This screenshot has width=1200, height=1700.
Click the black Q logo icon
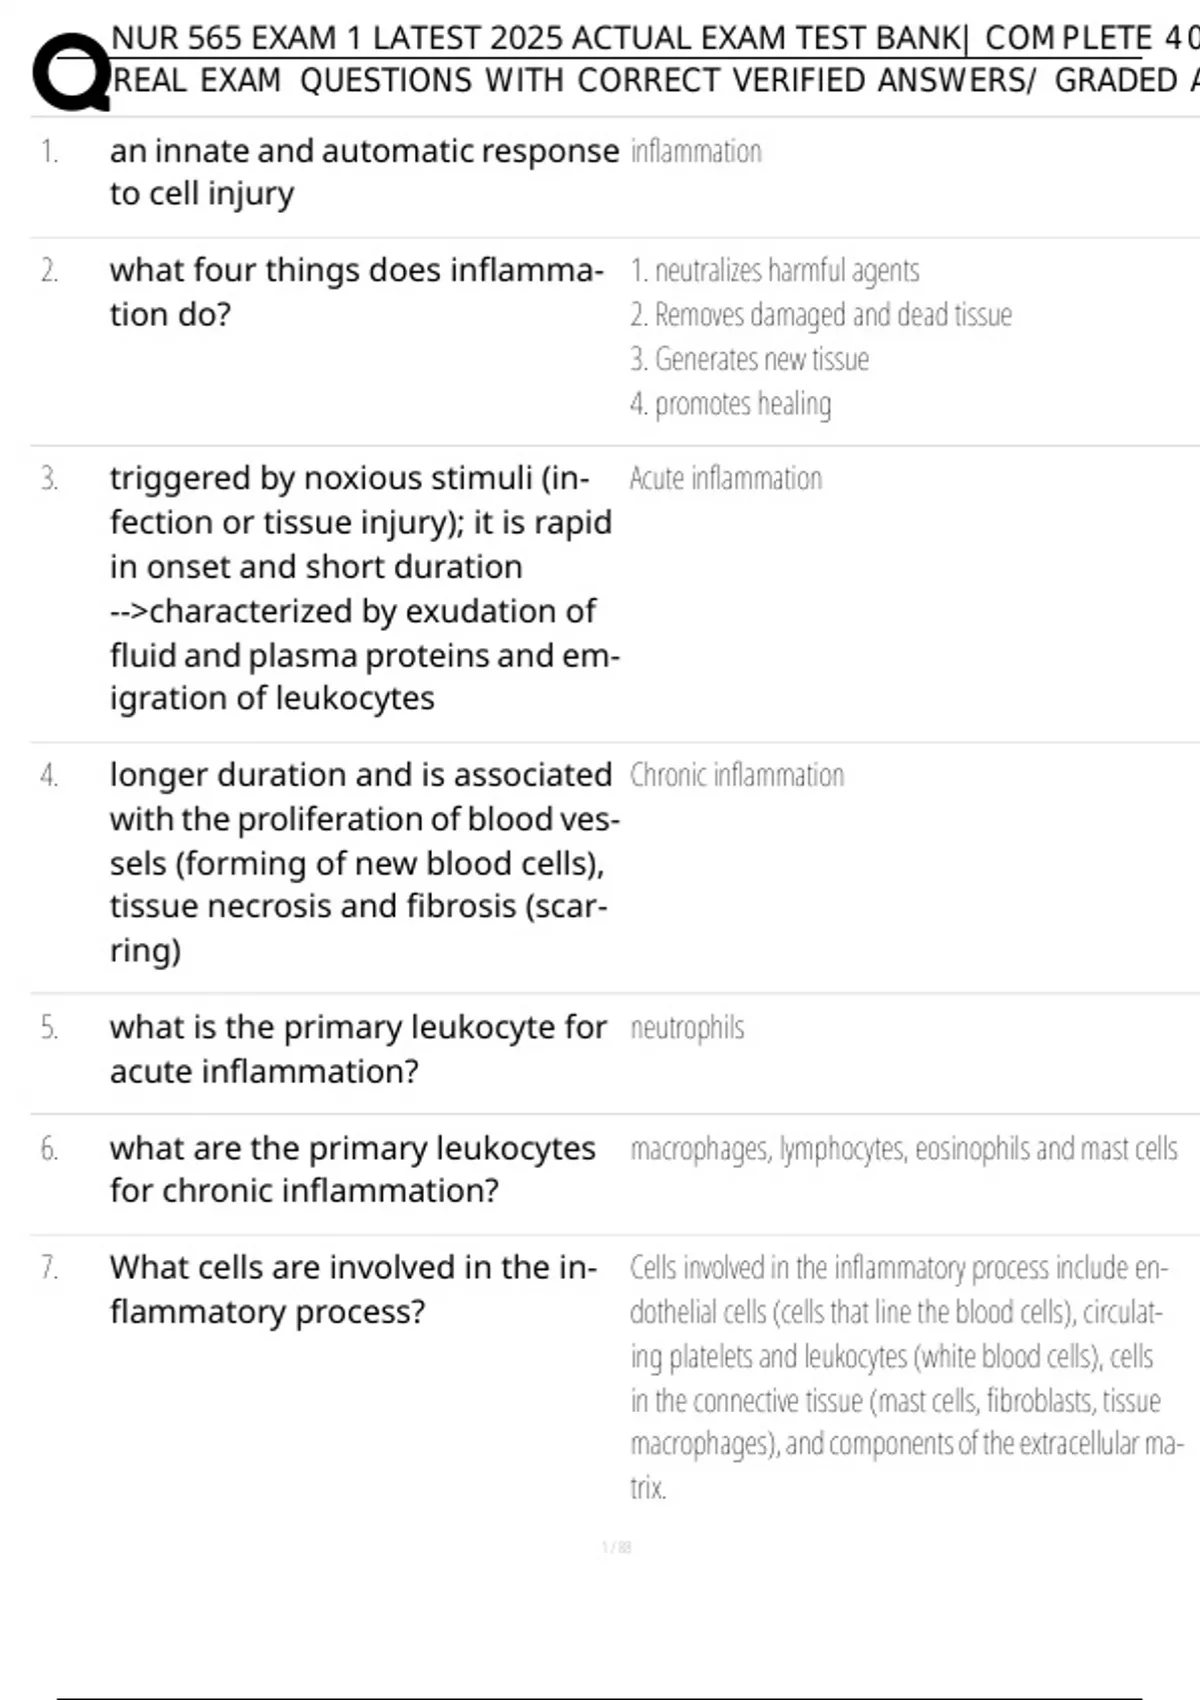pos(70,72)
